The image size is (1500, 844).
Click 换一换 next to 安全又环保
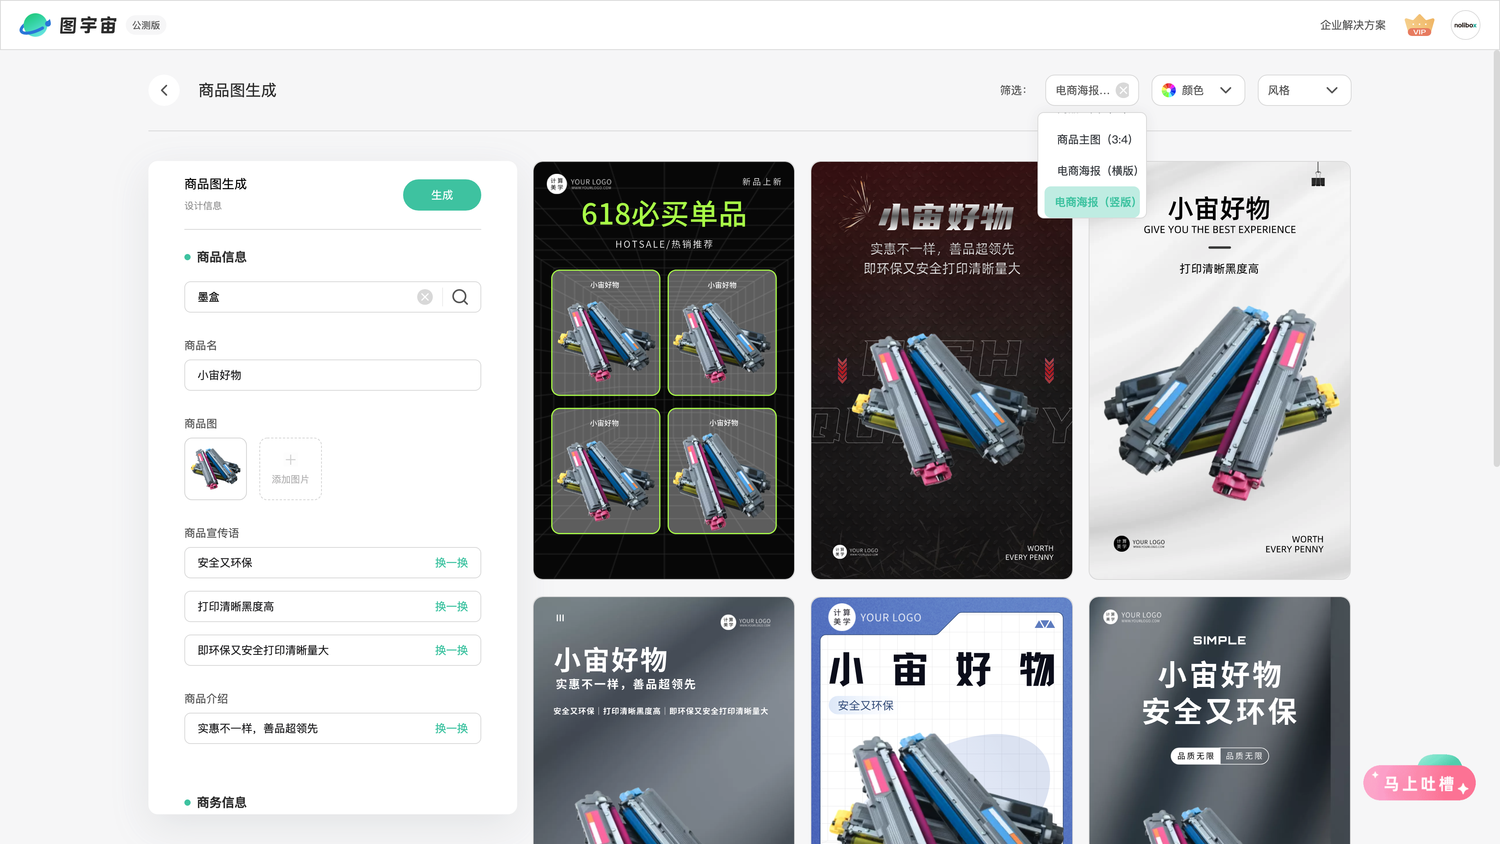pos(451,563)
